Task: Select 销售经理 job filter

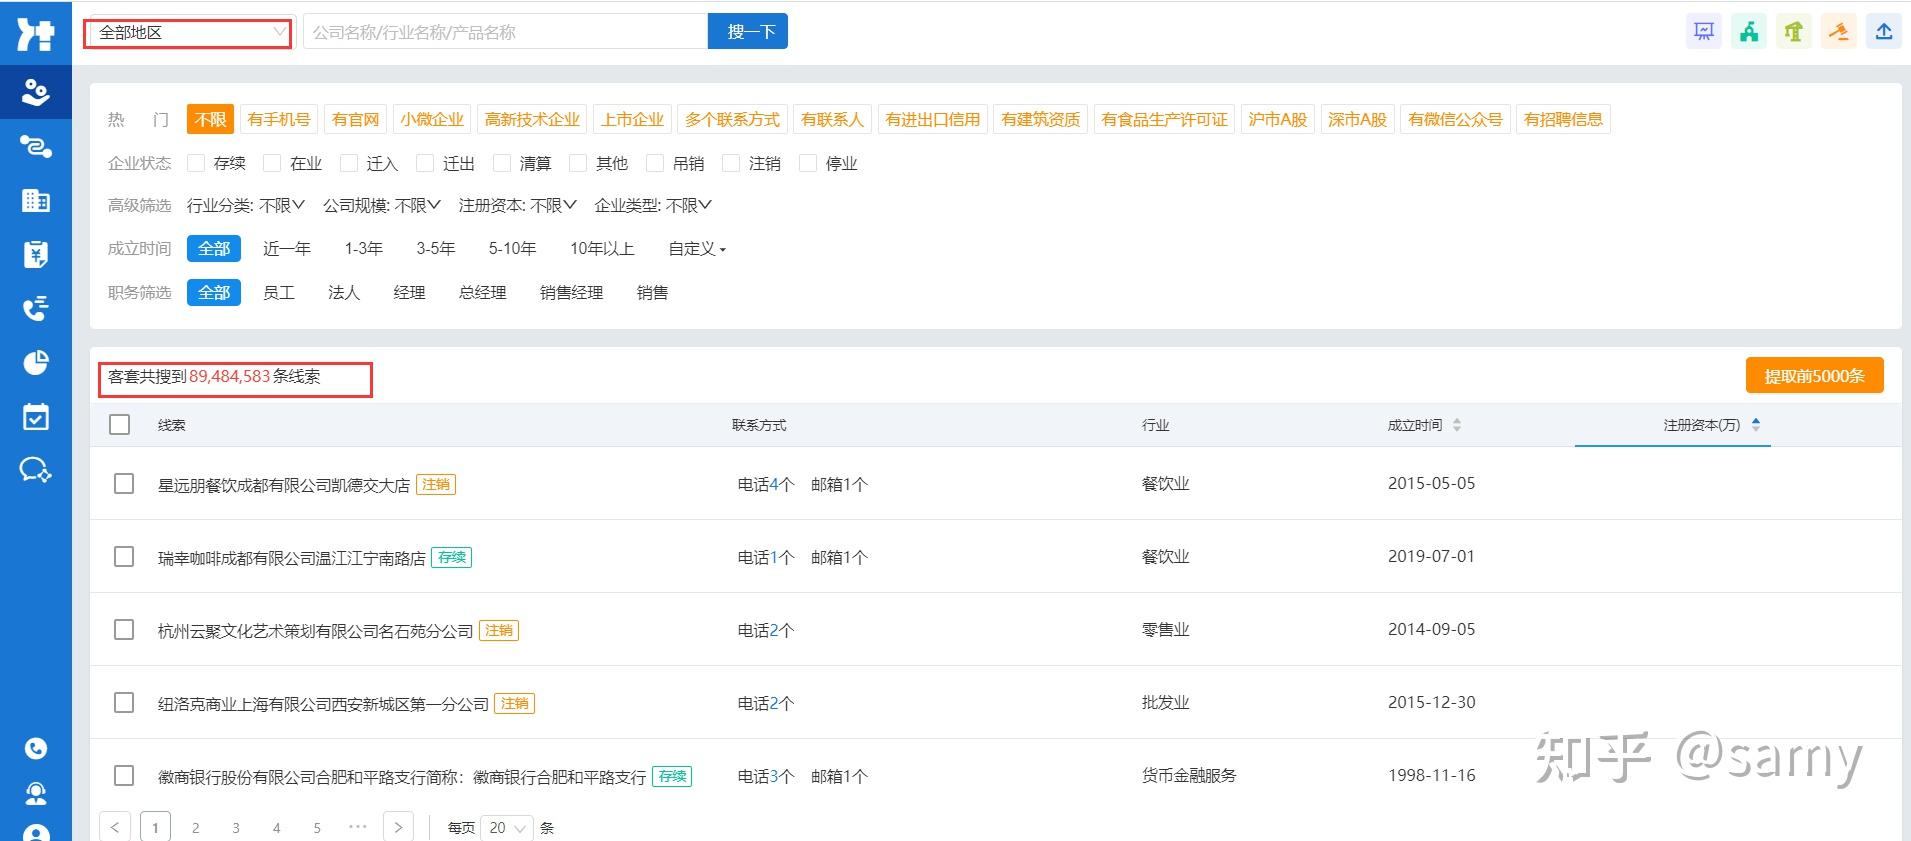Action: pos(572,293)
